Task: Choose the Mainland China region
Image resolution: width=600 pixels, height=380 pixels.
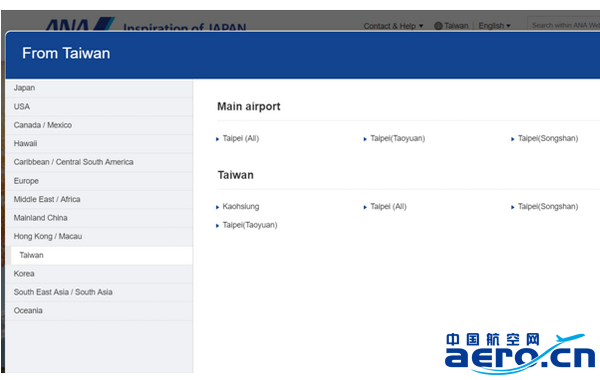Action: click(99, 218)
